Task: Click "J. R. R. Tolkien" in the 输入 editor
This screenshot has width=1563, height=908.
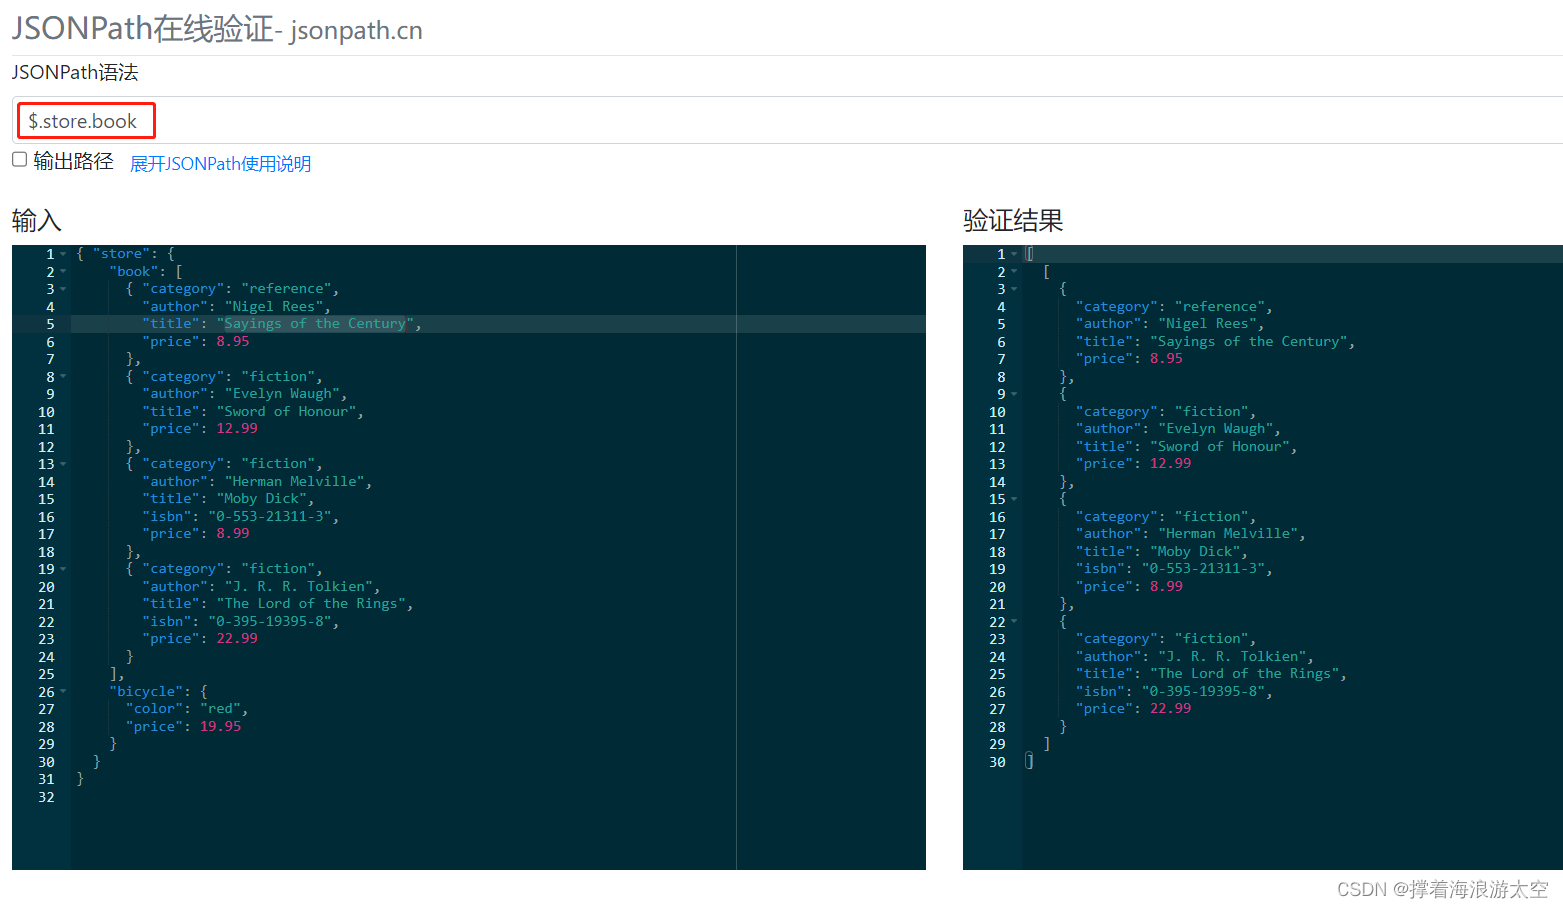Action: [299, 587]
